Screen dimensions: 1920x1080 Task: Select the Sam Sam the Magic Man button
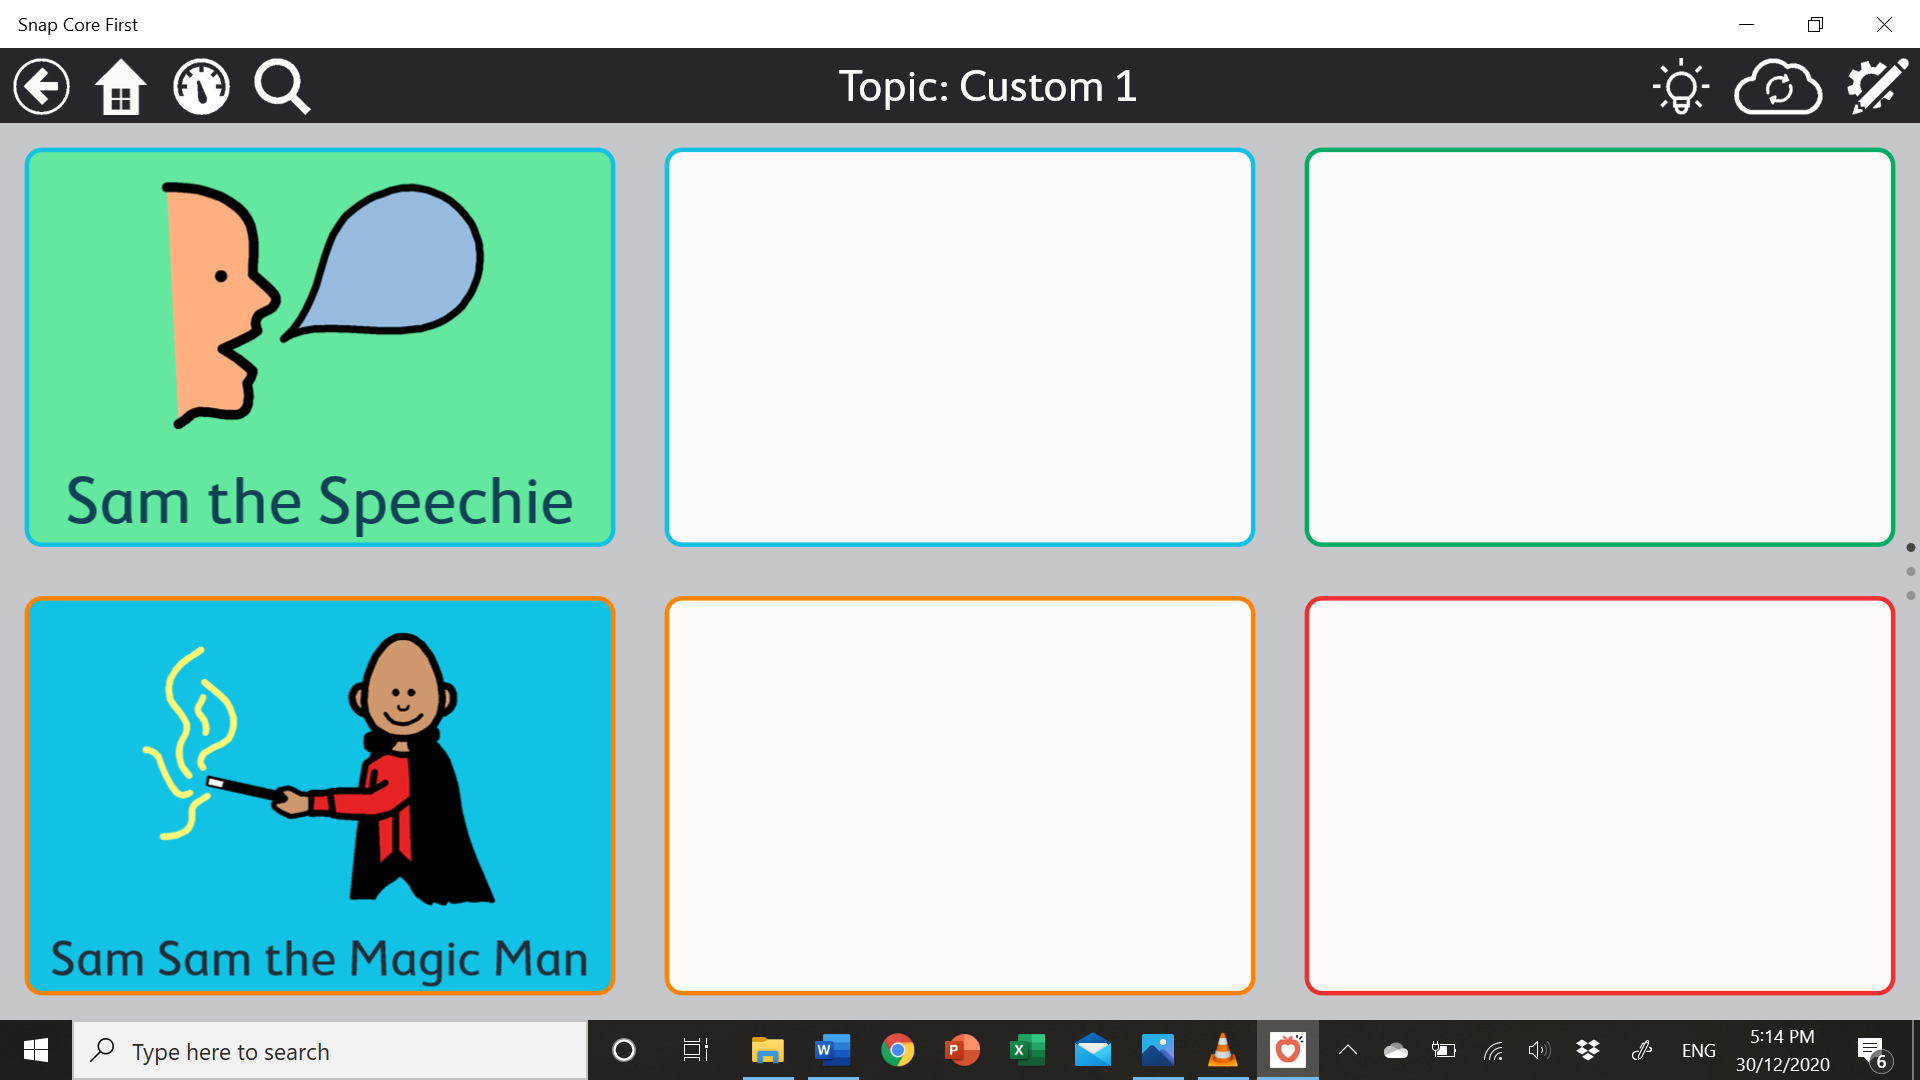pyautogui.click(x=320, y=796)
